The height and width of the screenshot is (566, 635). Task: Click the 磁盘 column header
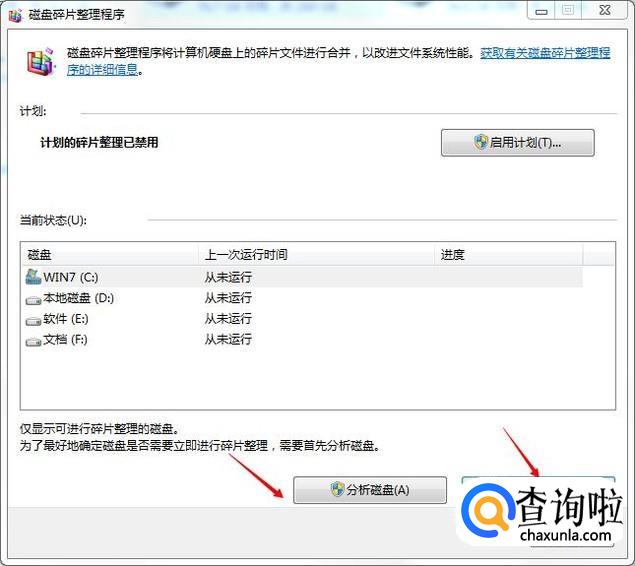(109, 254)
